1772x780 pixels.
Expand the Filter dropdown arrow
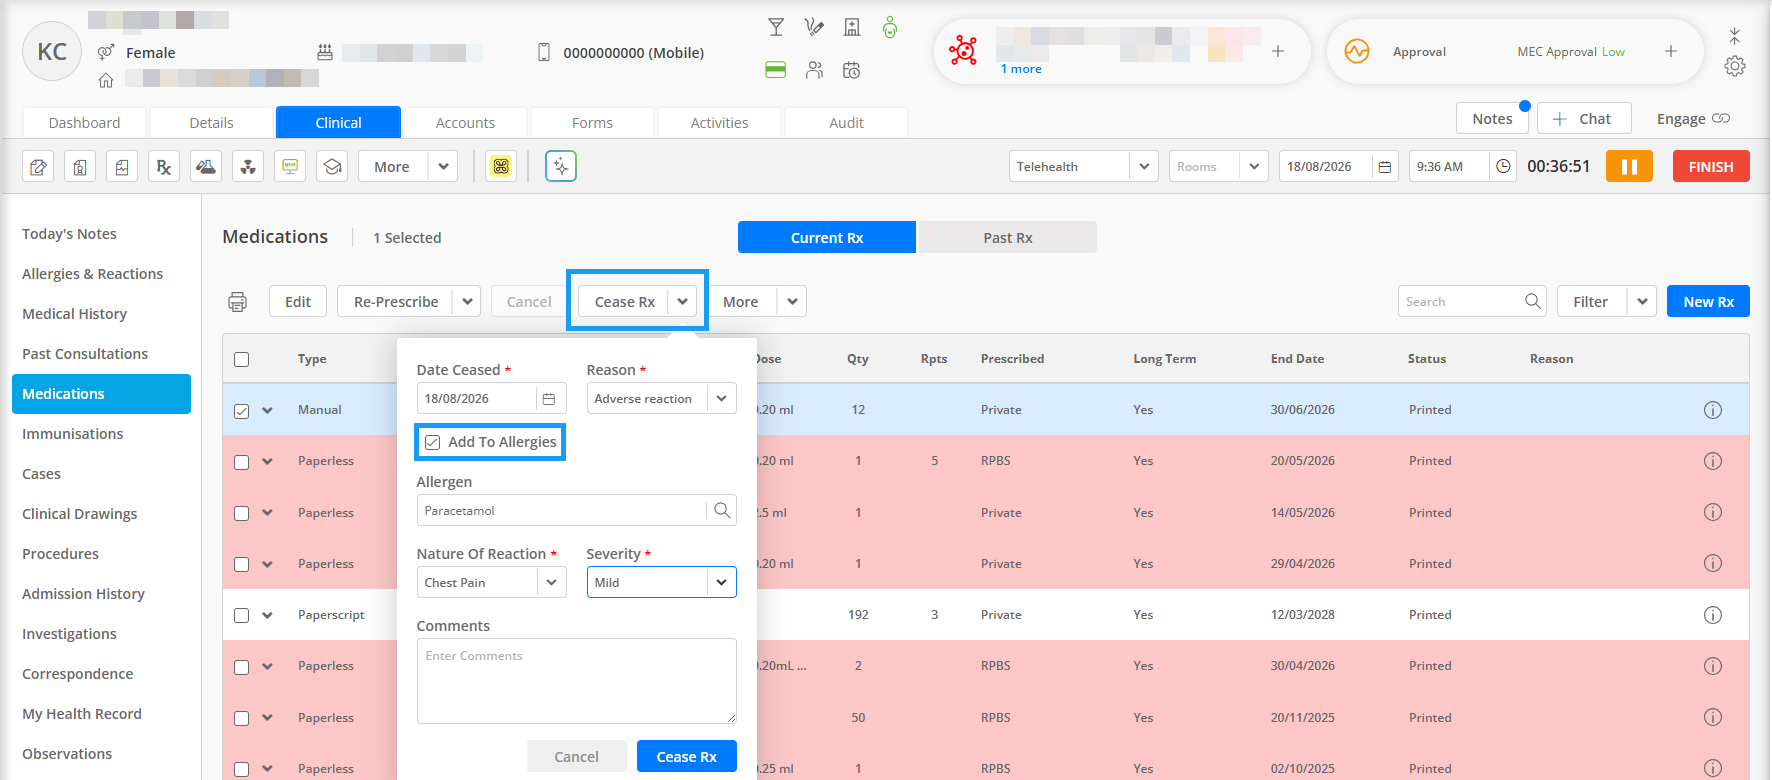[x=1642, y=301]
